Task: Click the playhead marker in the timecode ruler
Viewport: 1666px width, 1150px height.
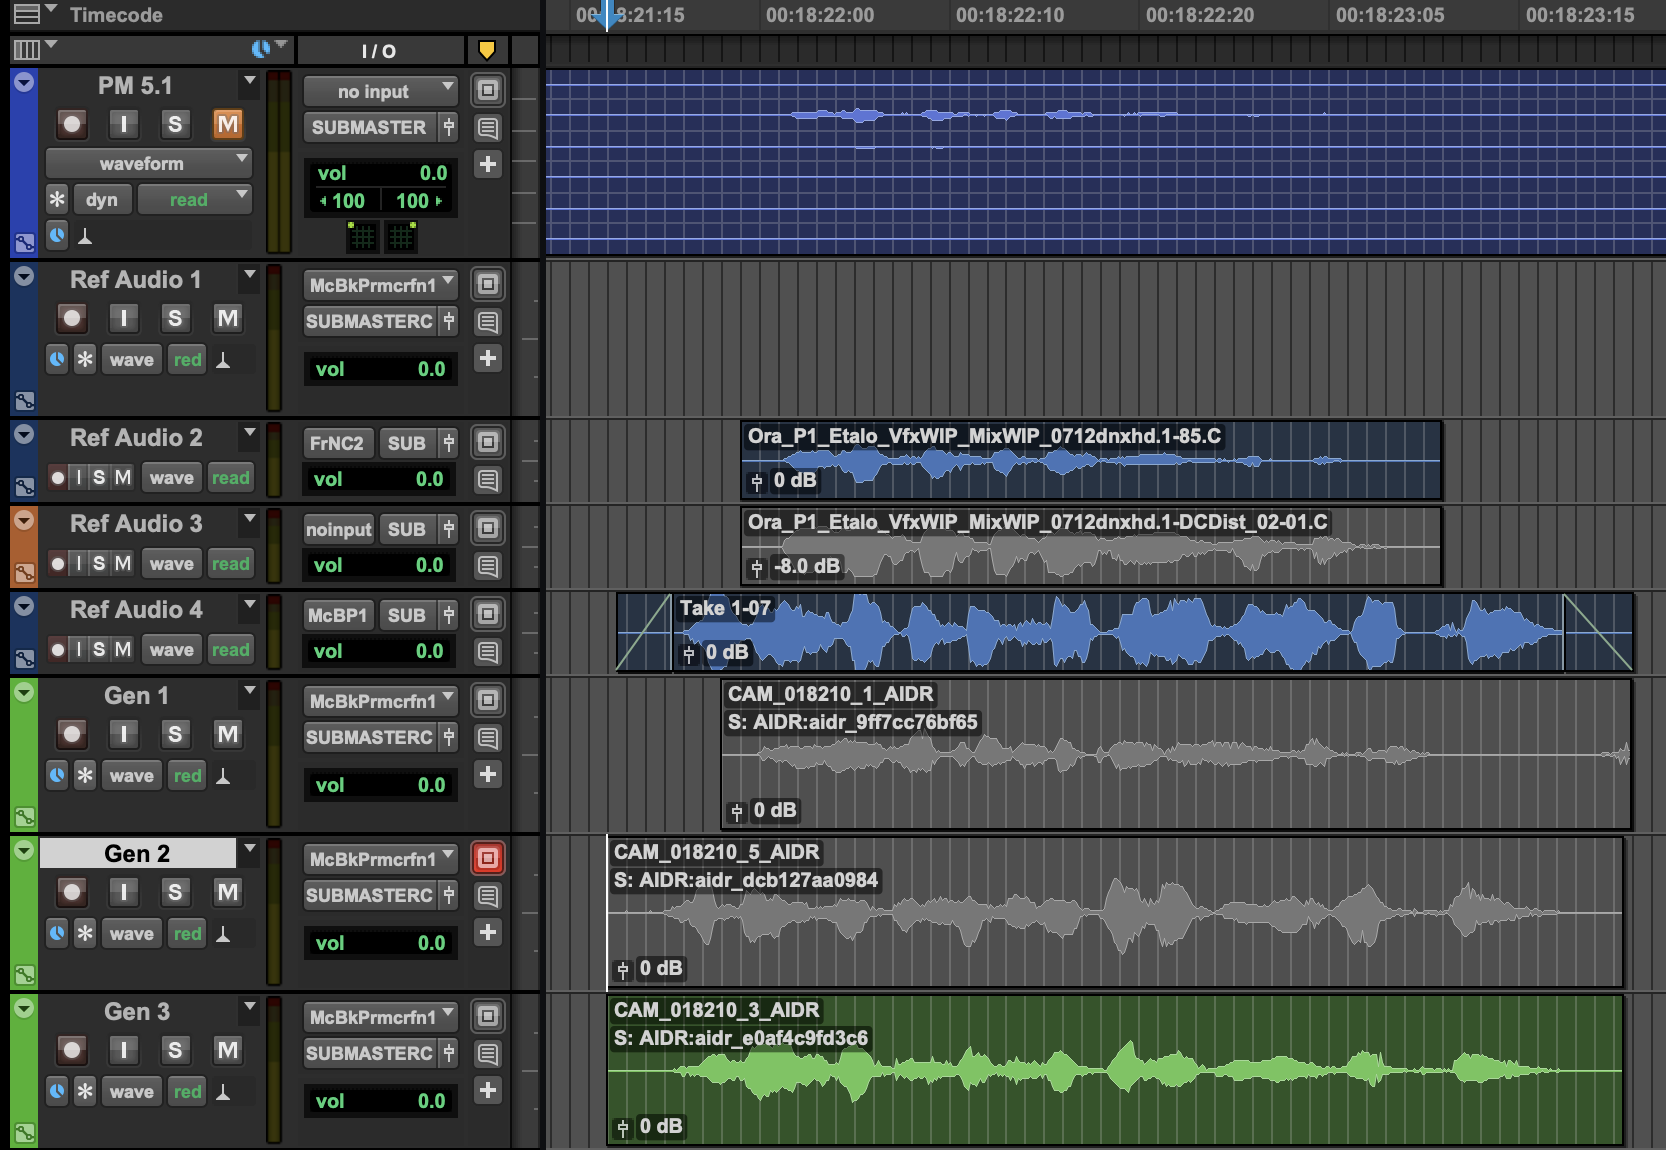Action: pyautogui.click(x=606, y=15)
